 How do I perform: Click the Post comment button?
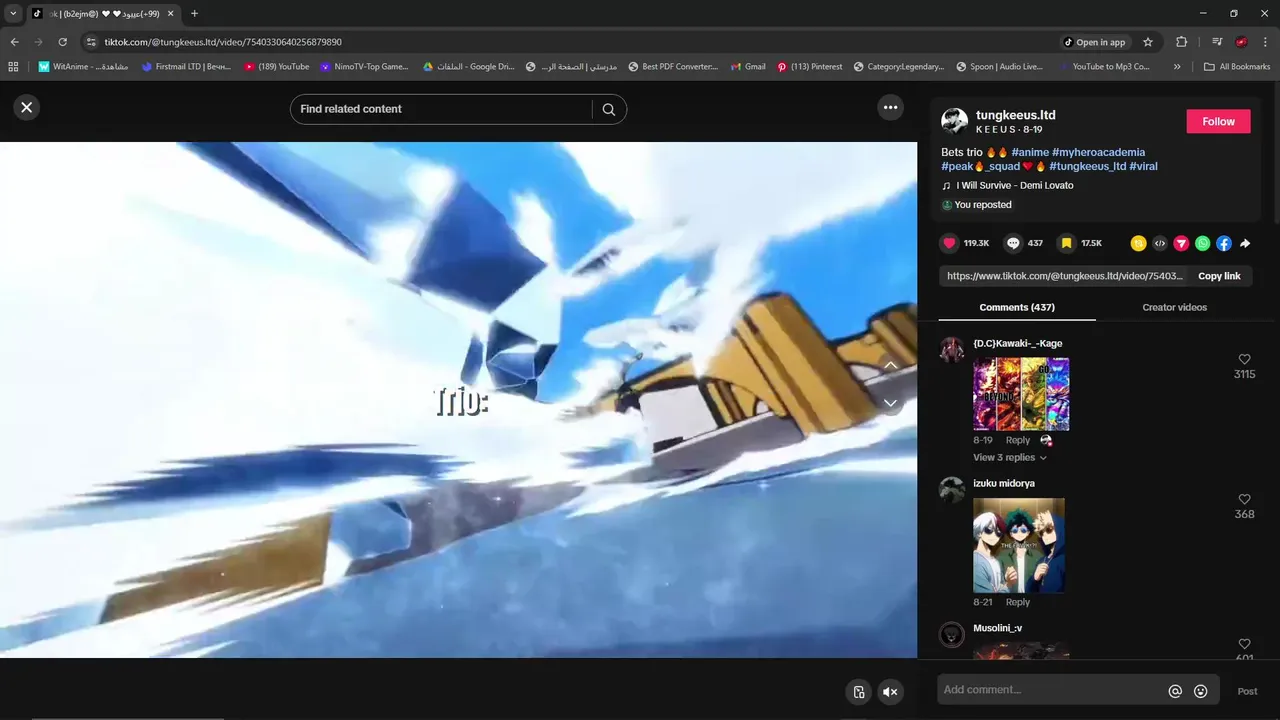(1247, 691)
